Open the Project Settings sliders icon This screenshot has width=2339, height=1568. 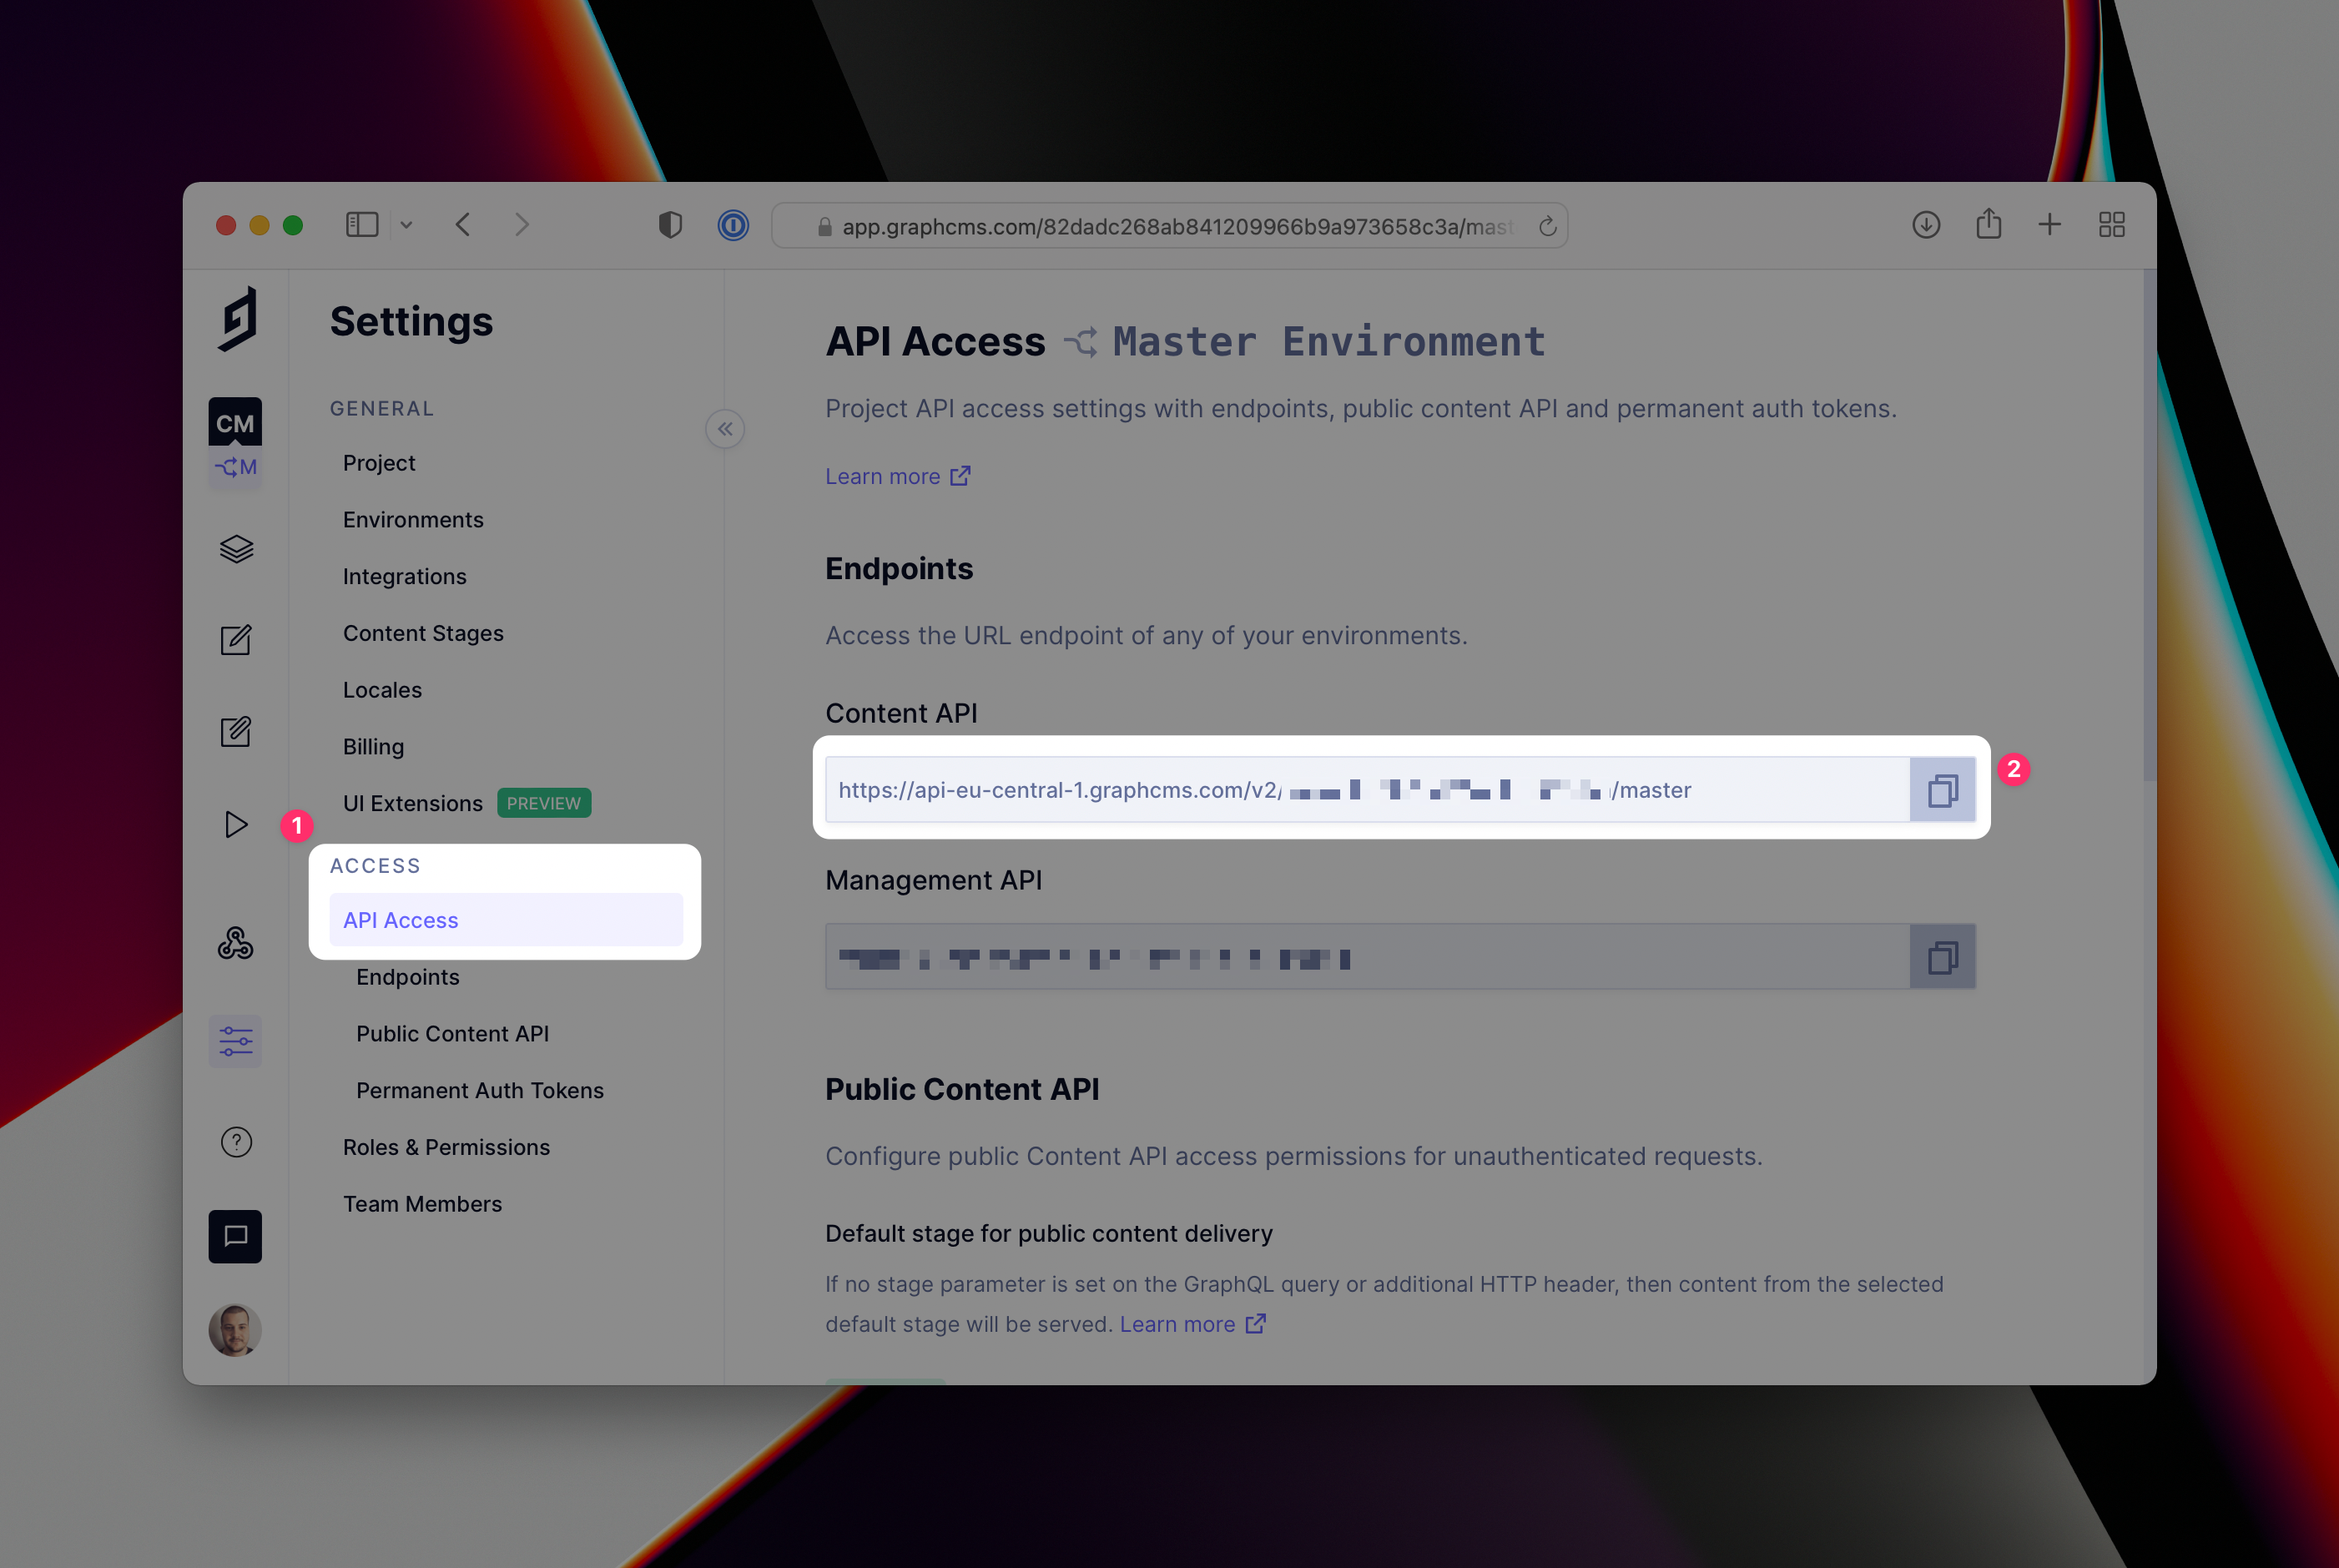click(236, 1041)
